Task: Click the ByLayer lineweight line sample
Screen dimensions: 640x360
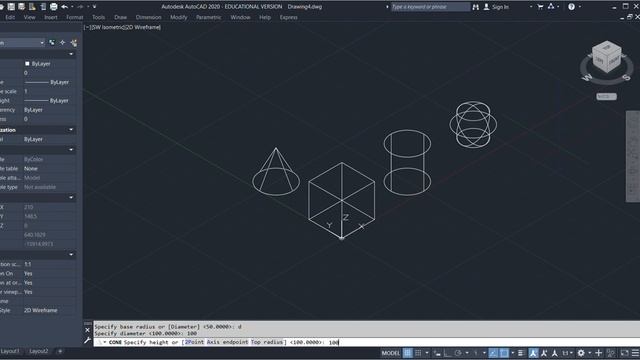Action: [36, 100]
